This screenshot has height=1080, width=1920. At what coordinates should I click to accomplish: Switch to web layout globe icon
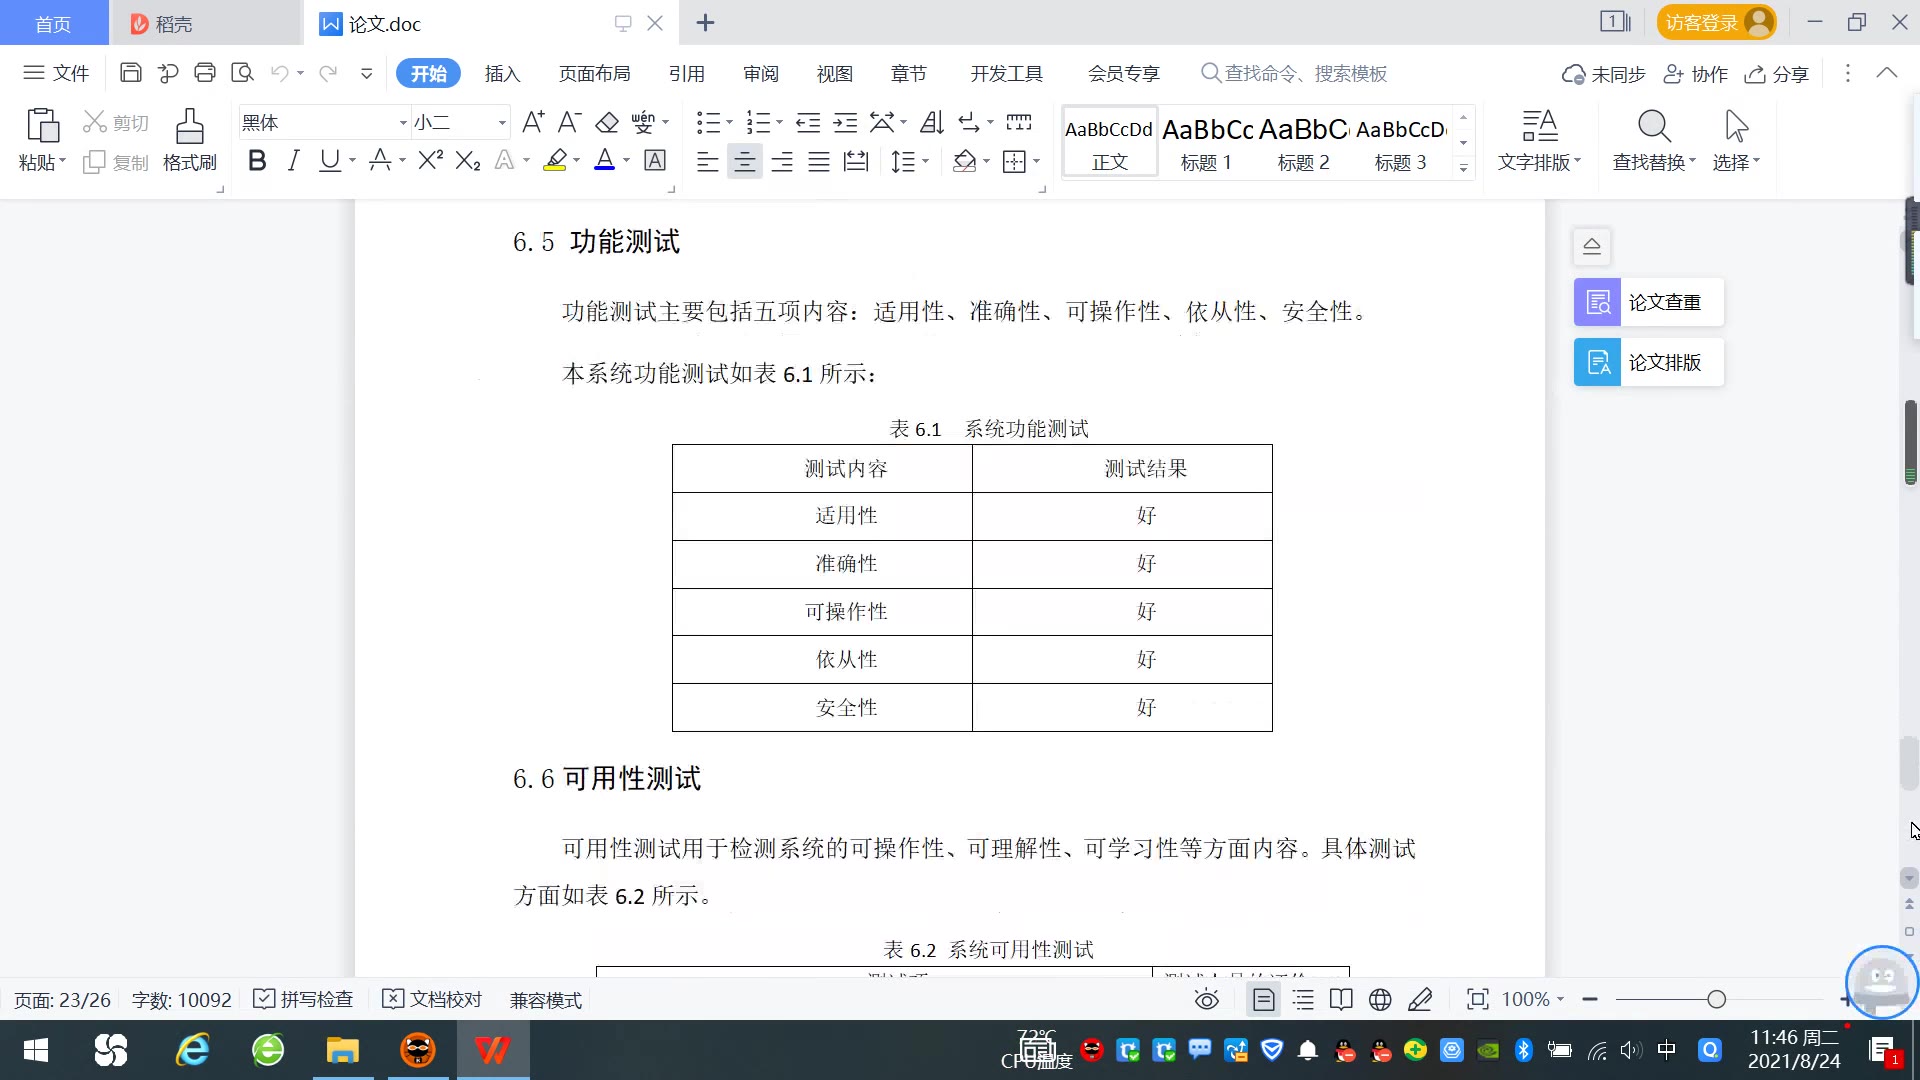[1380, 999]
